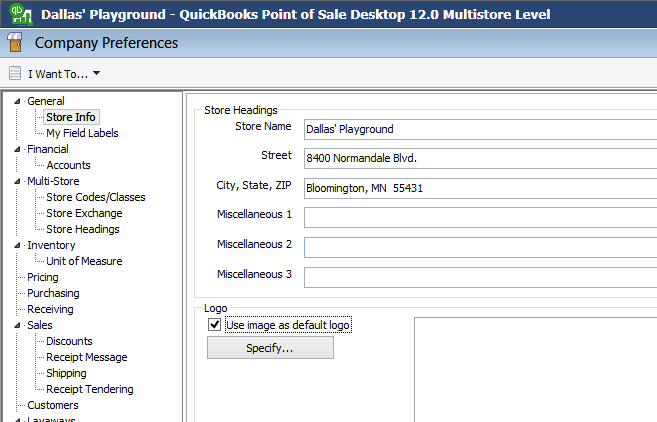
Task: Open My Field Labels preferences
Action: [82, 133]
